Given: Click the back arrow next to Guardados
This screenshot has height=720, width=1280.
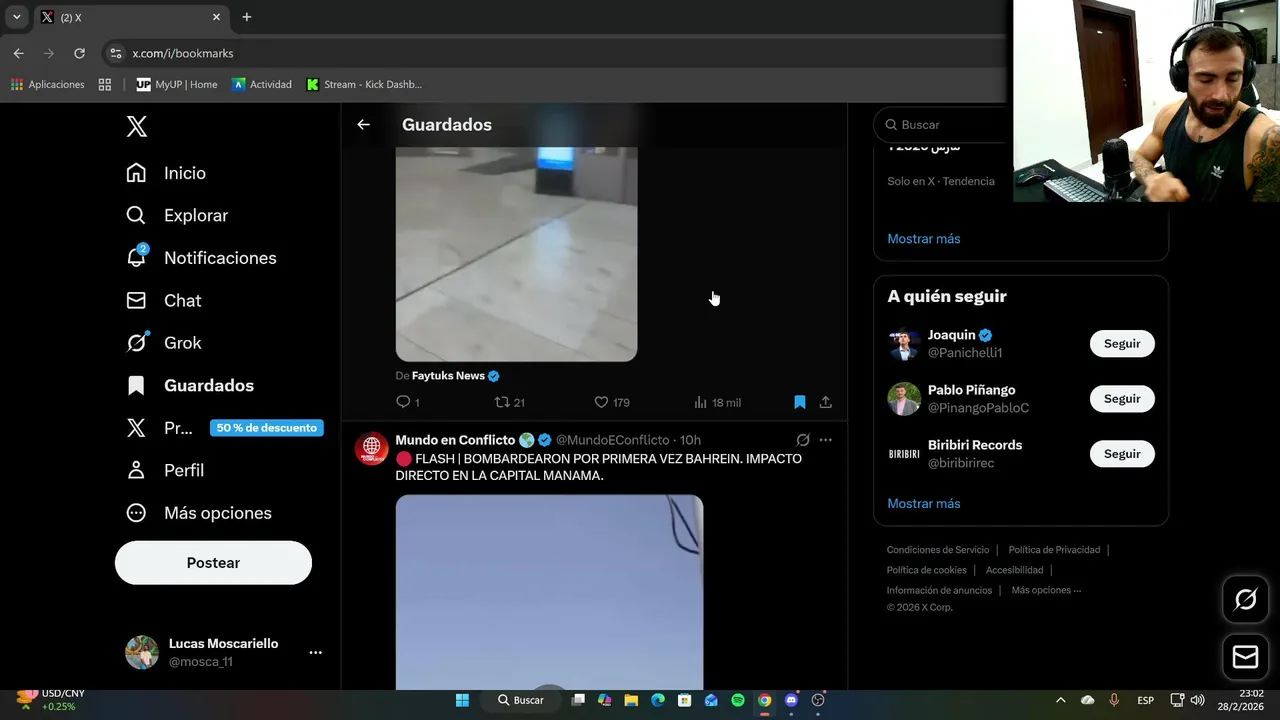Looking at the screenshot, I should [x=363, y=125].
